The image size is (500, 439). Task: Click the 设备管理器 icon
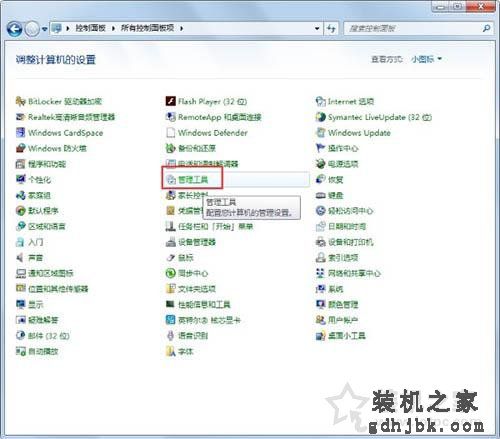(x=171, y=242)
